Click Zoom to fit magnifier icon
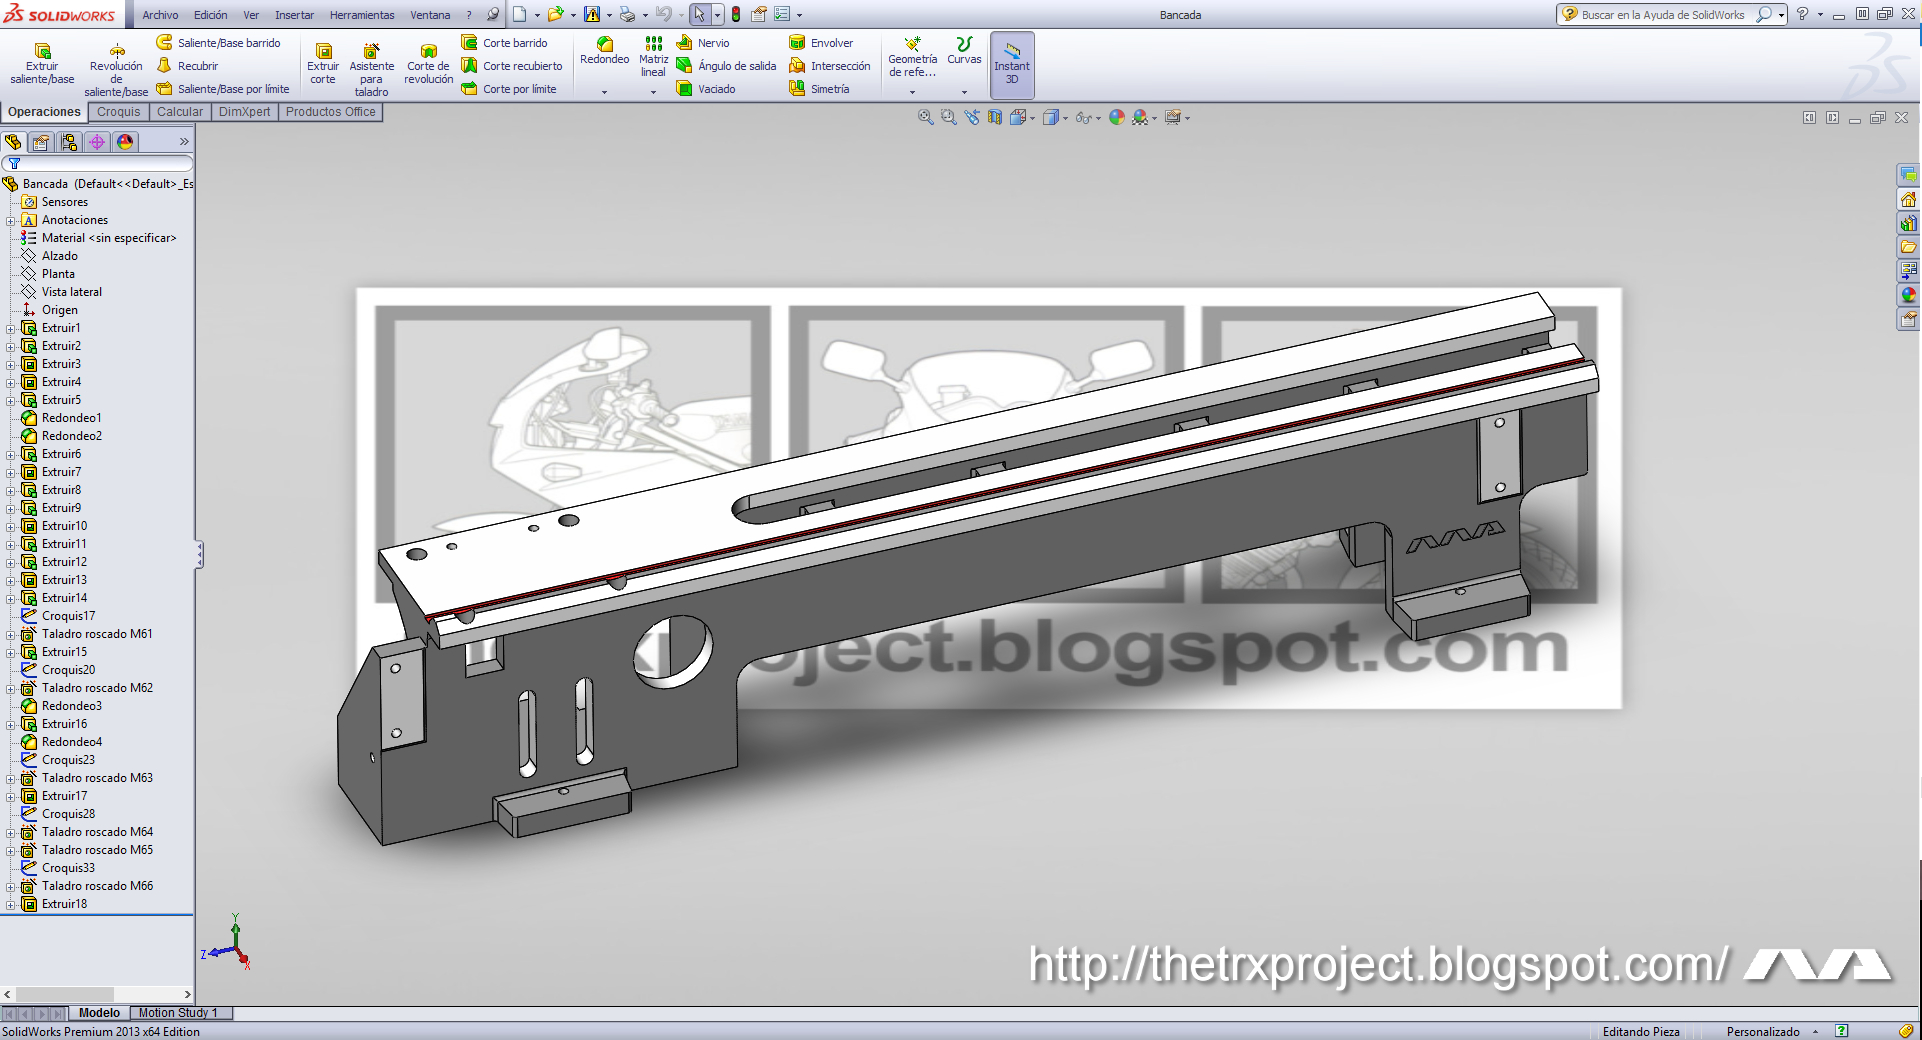 (926, 117)
